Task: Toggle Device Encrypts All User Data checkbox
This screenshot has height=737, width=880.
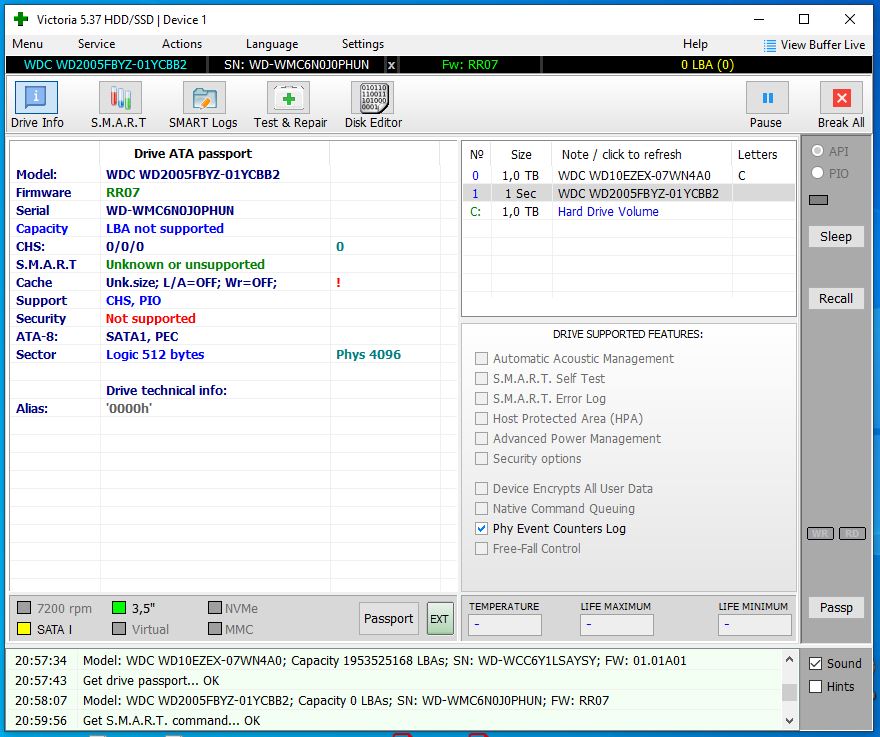Action: click(481, 488)
